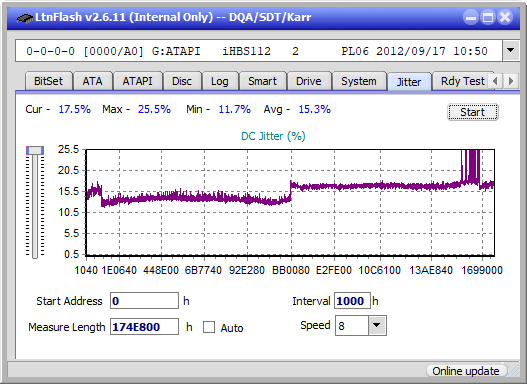Open the Disc tab
The height and width of the screenshot is (384, 527).
point(182,81)
